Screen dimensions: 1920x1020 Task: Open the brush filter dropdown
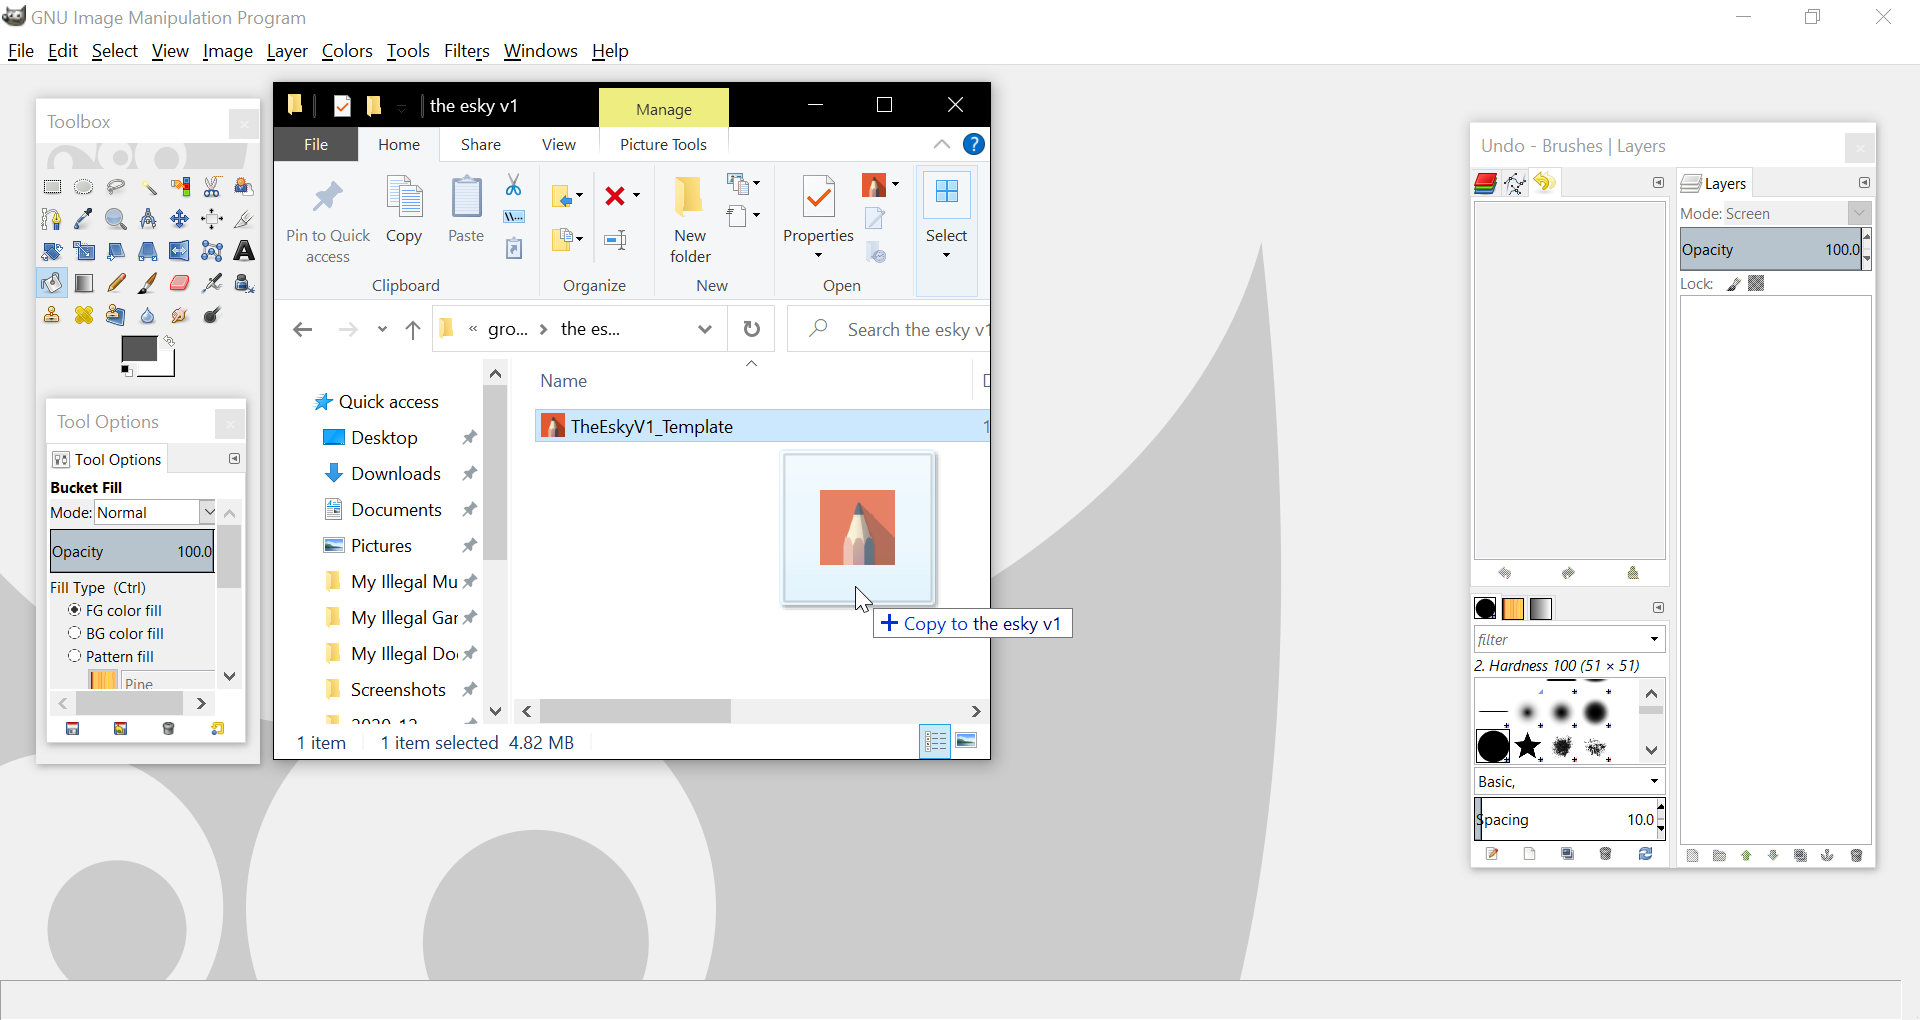click(x=1654, y=640)
